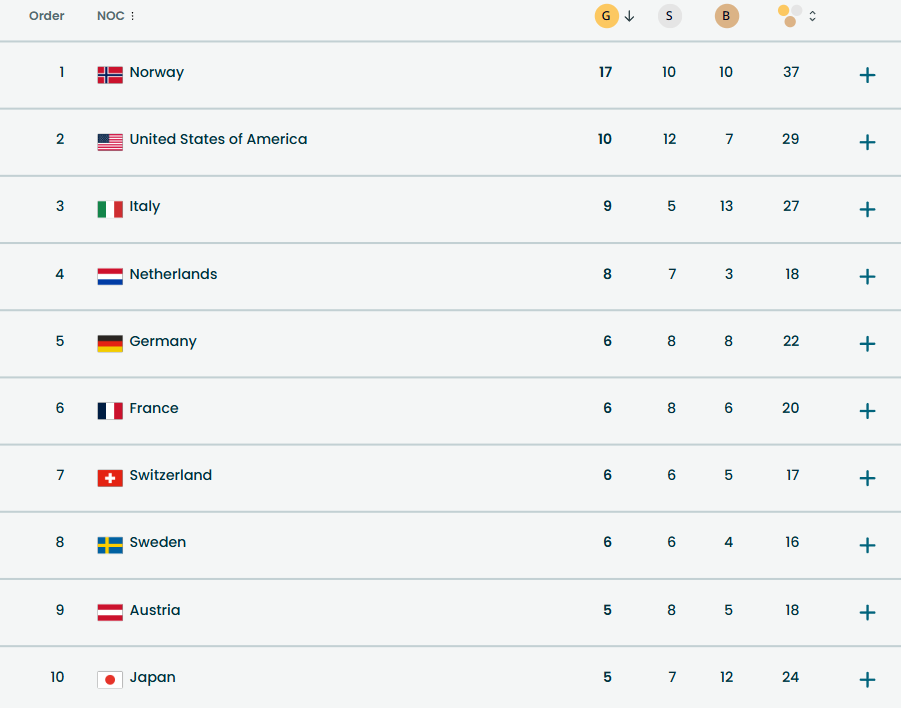Click the Sweden flag icon
The image size is (901, 708).
(110, 544)
